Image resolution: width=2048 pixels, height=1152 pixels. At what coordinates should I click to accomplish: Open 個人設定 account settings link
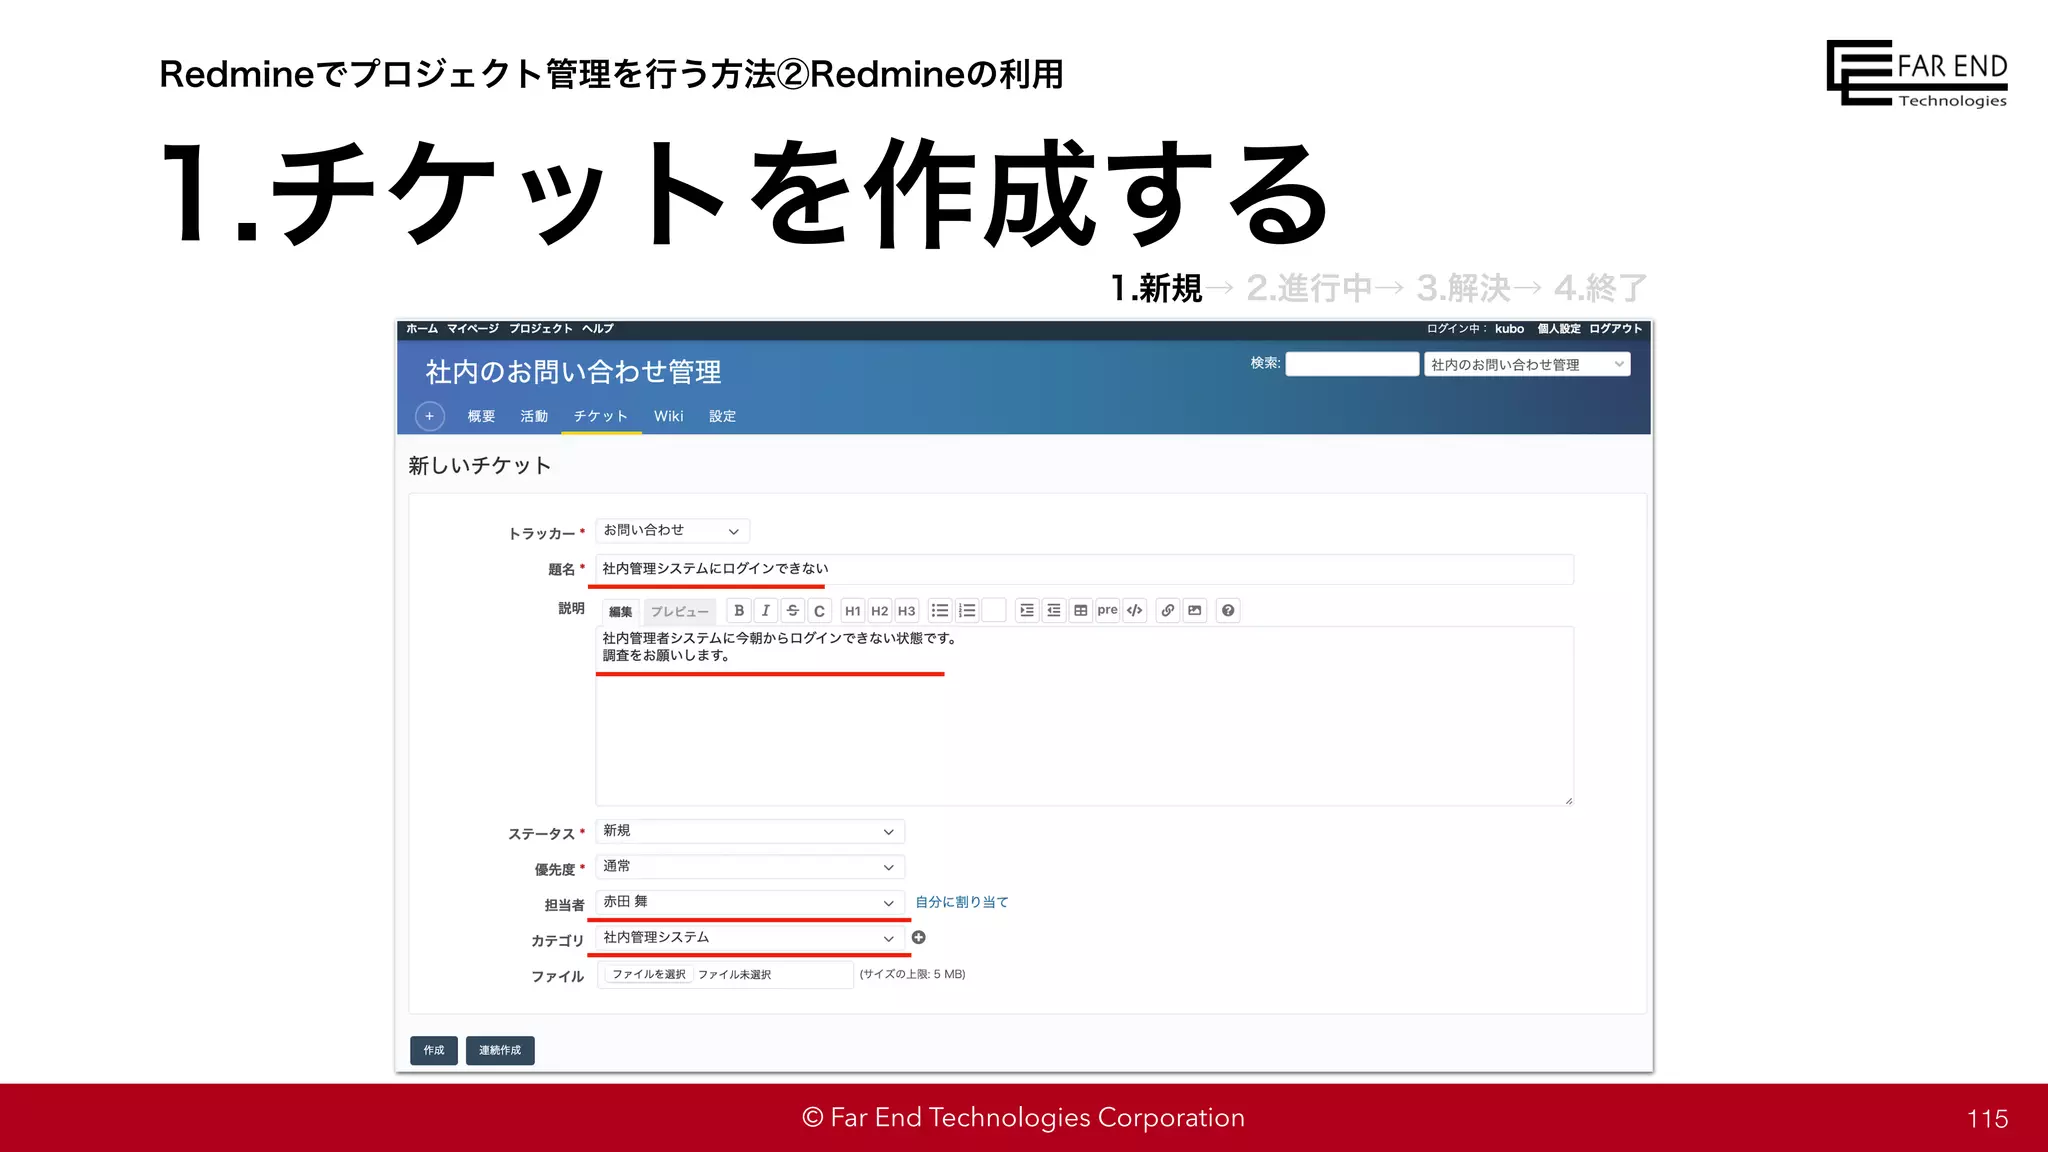click(x=1559, y=329)
